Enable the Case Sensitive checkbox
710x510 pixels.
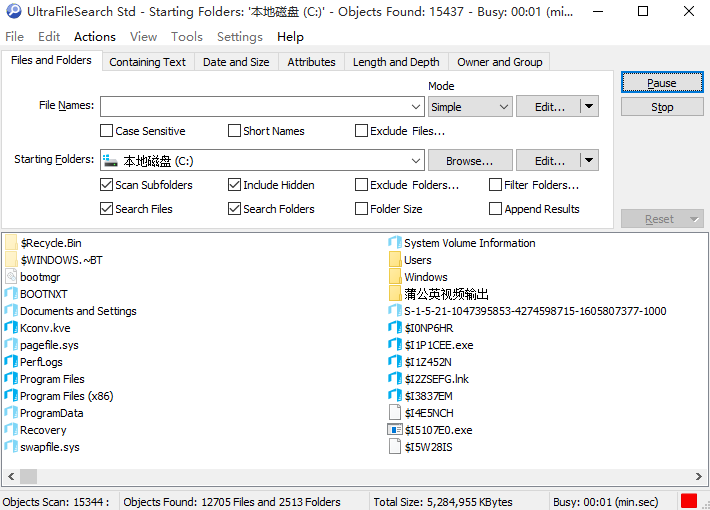click(x=106, y=131)
